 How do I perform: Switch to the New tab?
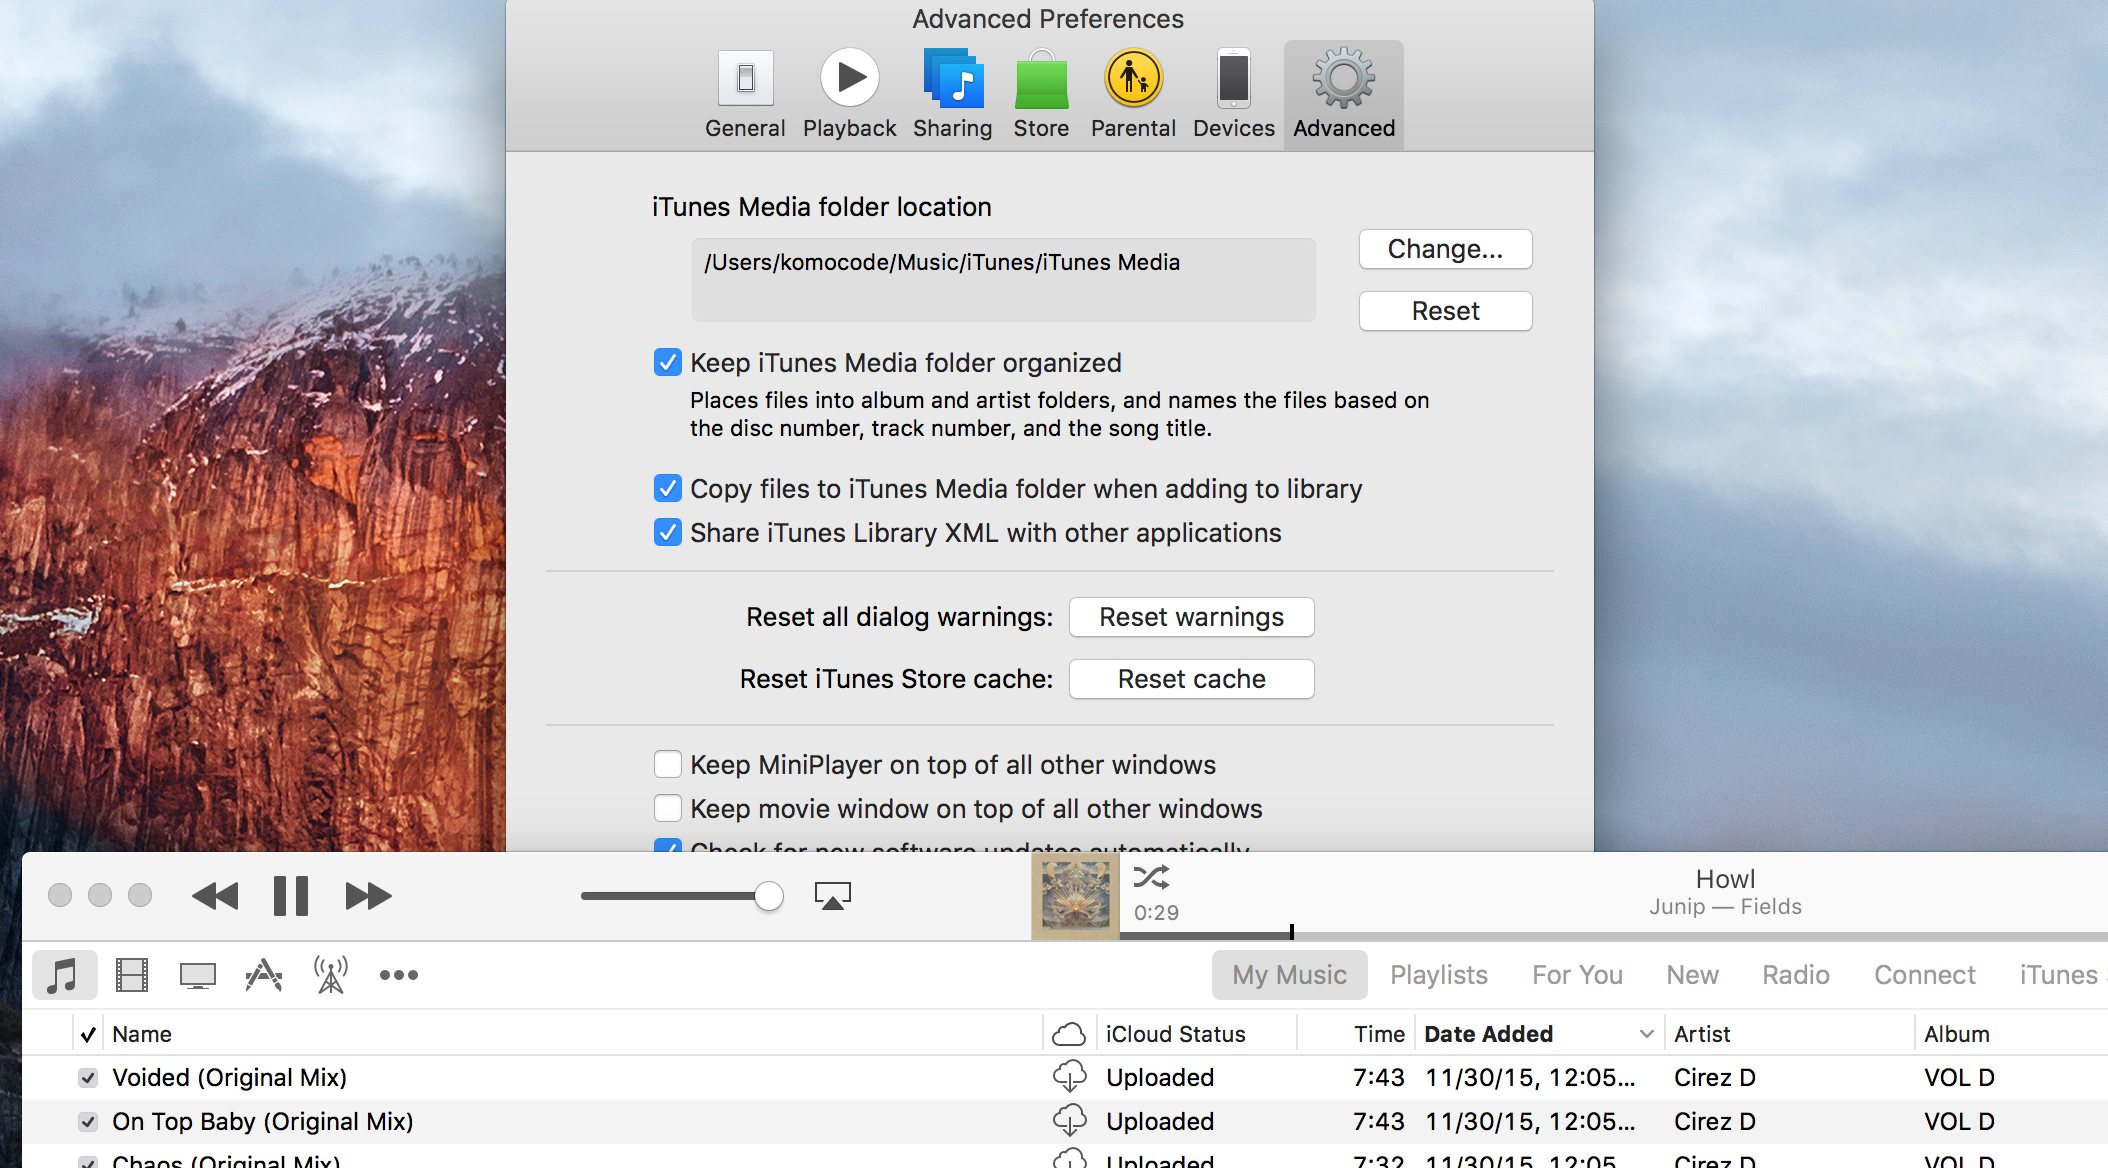[1692, 975]
